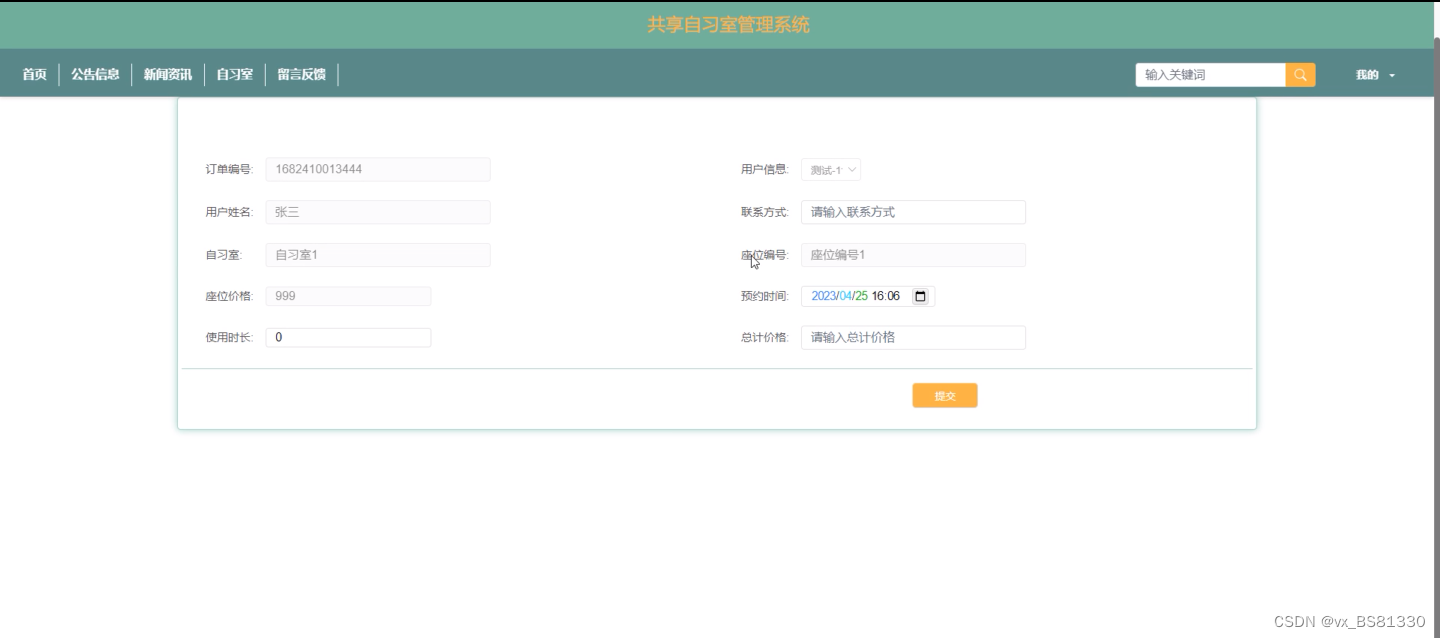This screenshot has width=1440, height=638.
Task: Click the orange search magnifier icon
Action: [1300, 75]
